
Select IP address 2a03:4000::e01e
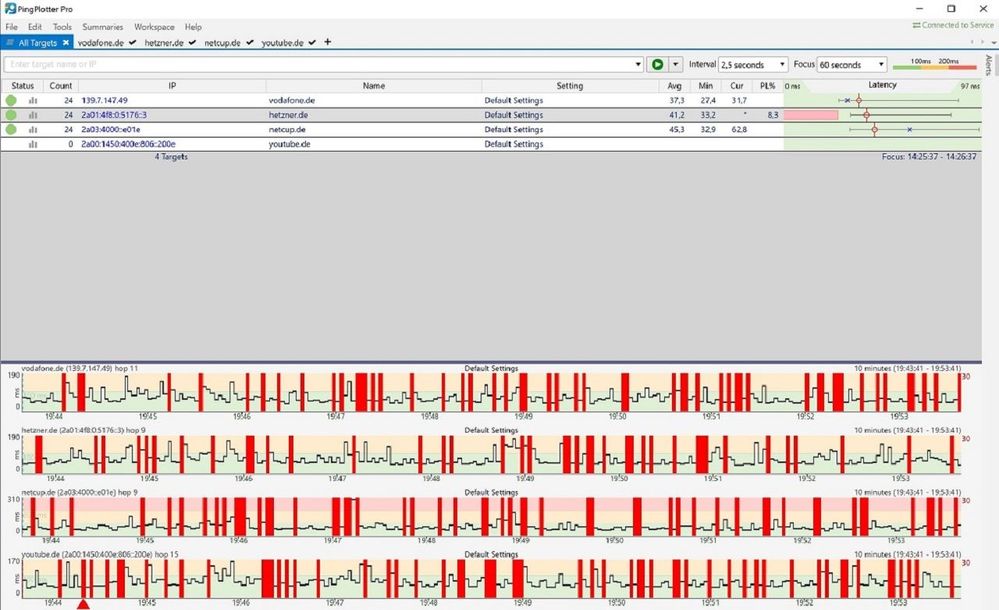click(110, 129)
